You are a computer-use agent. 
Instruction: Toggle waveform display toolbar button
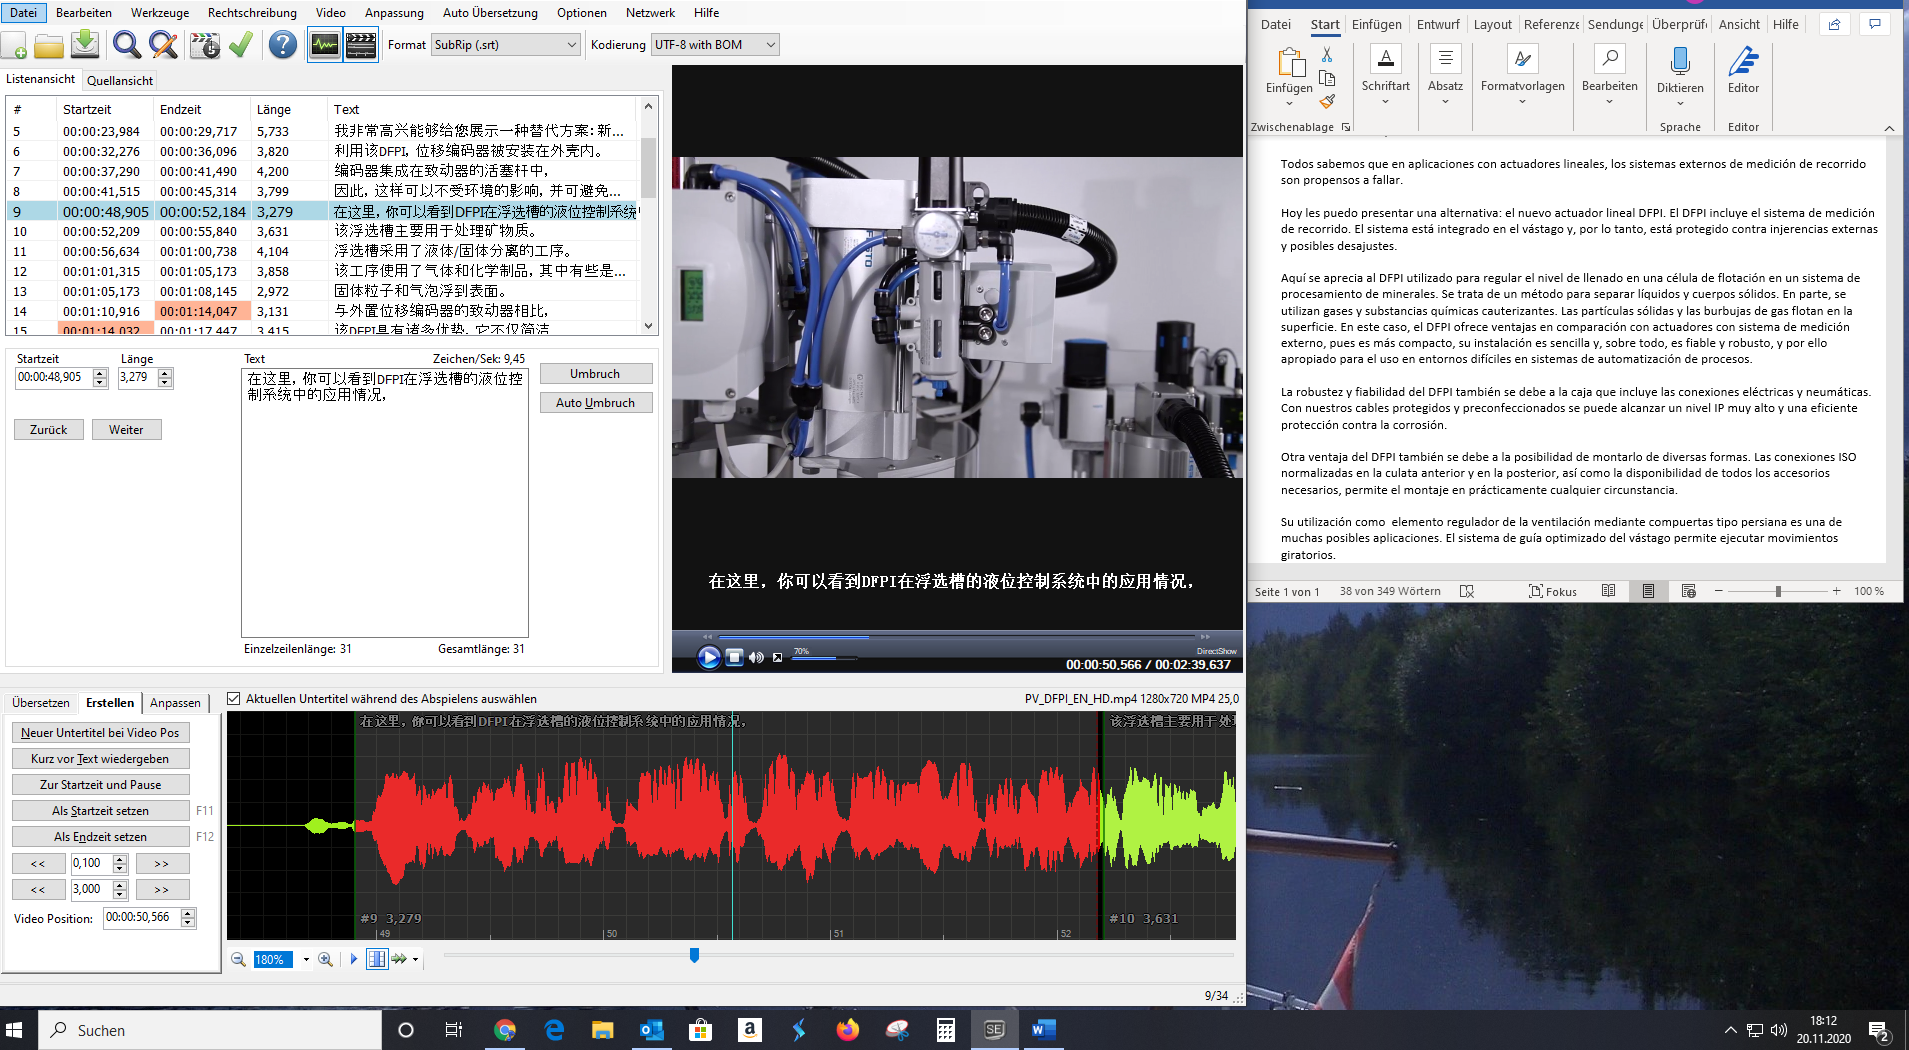(325, 45)
